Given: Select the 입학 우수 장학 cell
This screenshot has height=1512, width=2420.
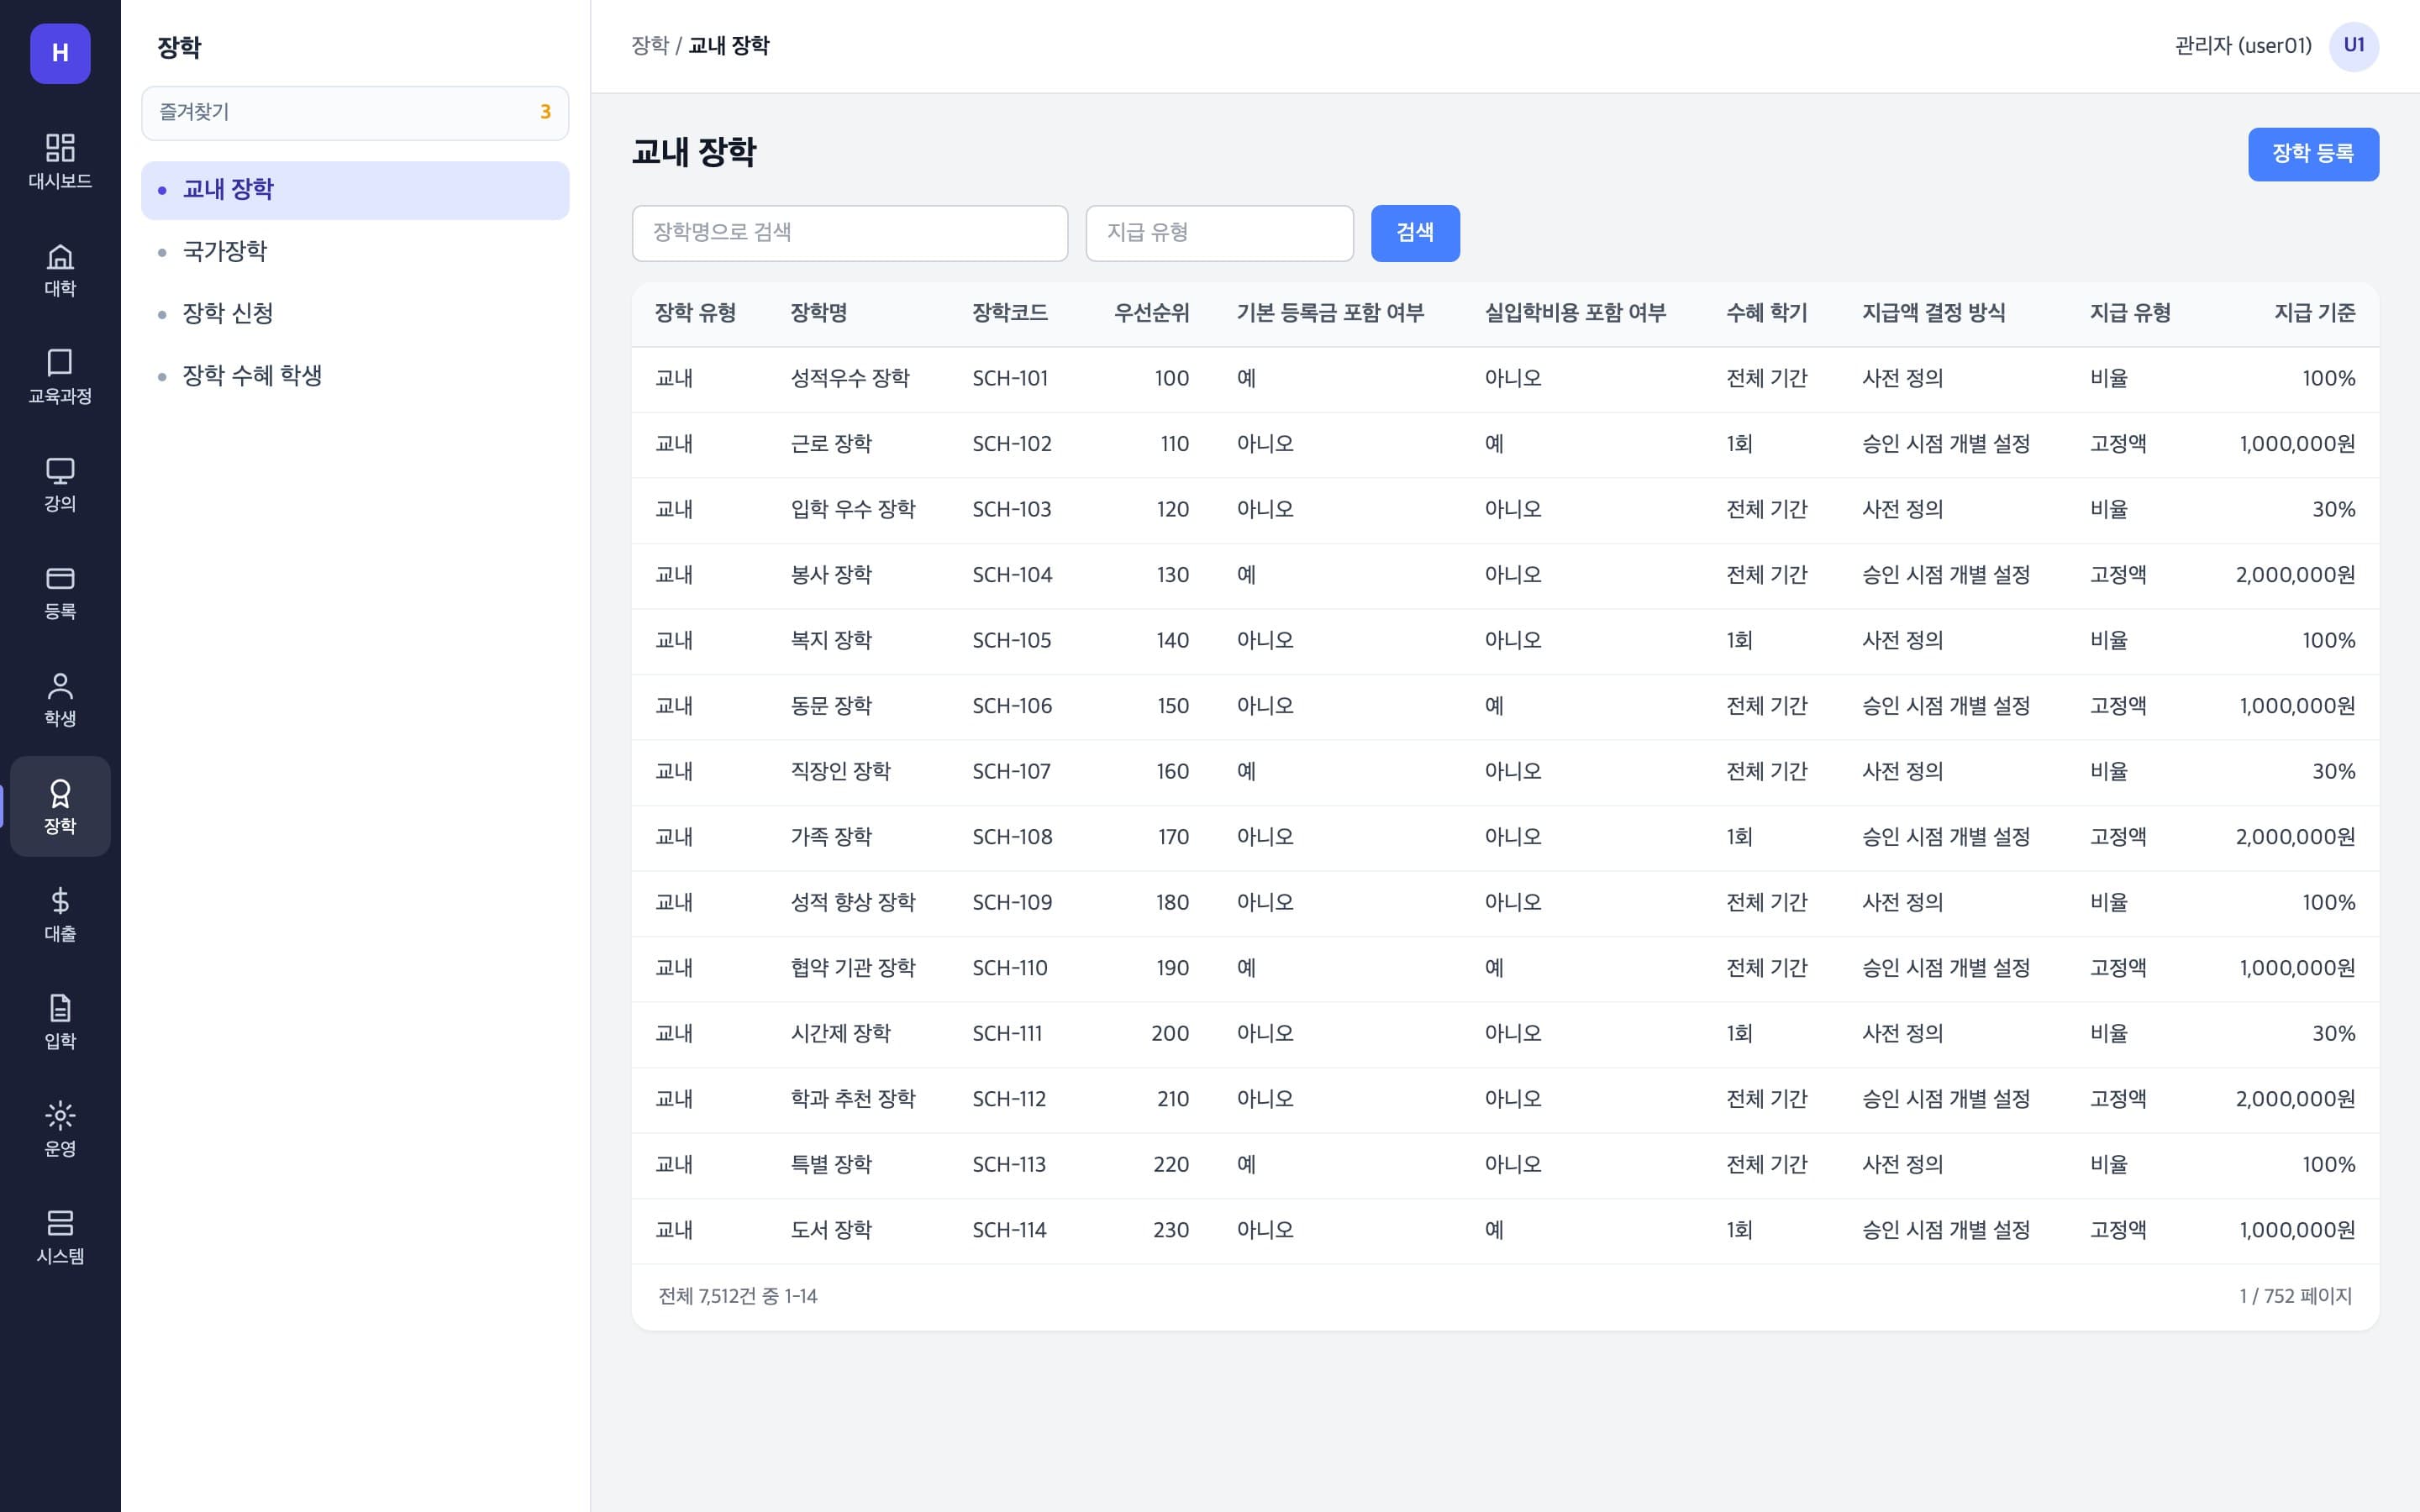Looking at the screenshot, I should click(x=853, y=510).
